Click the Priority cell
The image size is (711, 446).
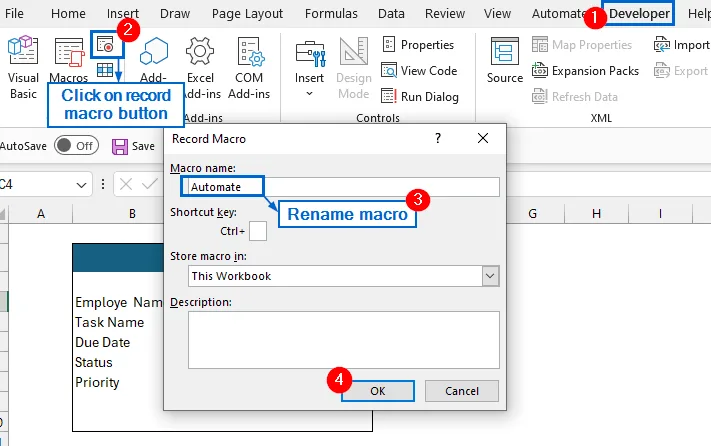[97, 382]
